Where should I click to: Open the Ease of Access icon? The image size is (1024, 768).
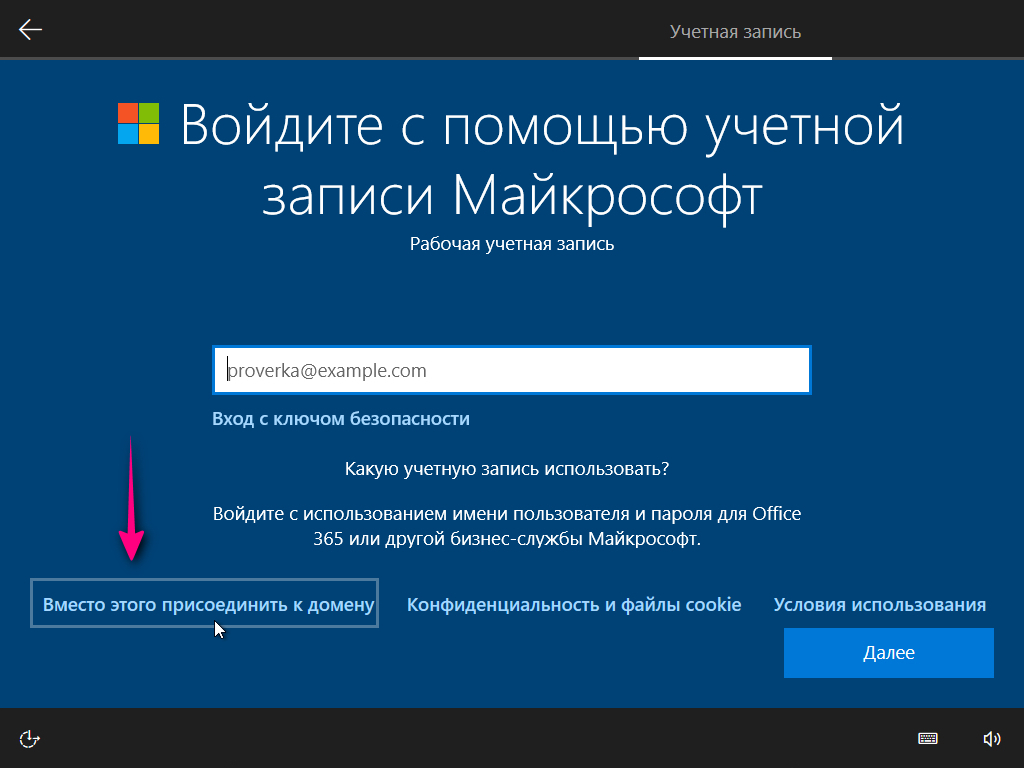click(31, 739)
